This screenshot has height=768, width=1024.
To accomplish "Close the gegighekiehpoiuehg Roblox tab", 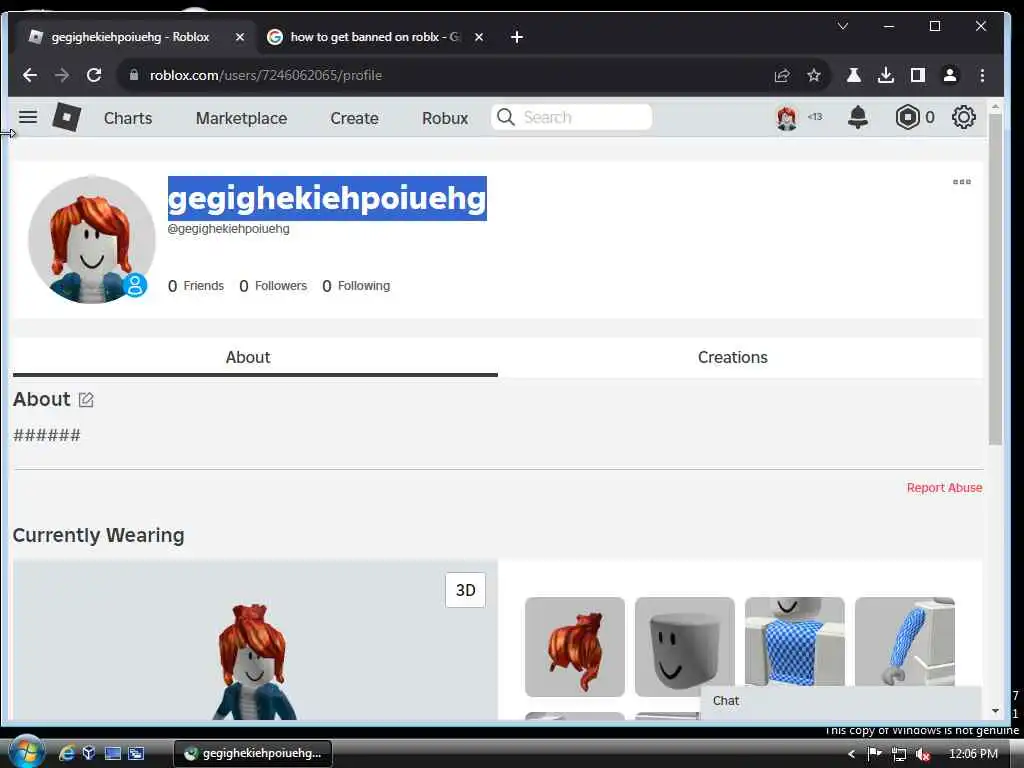I will tap(240, 37).
